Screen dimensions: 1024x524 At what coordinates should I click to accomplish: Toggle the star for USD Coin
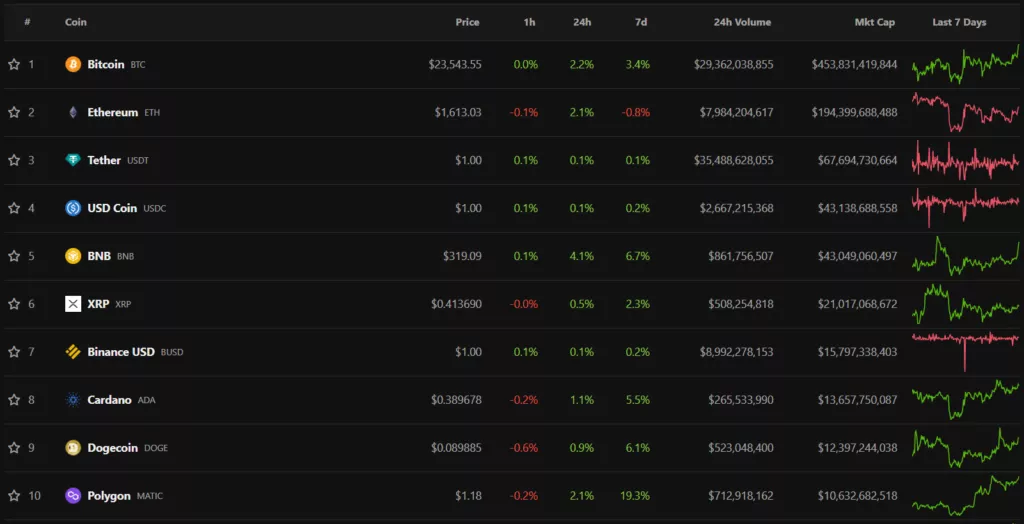point(14,208)
